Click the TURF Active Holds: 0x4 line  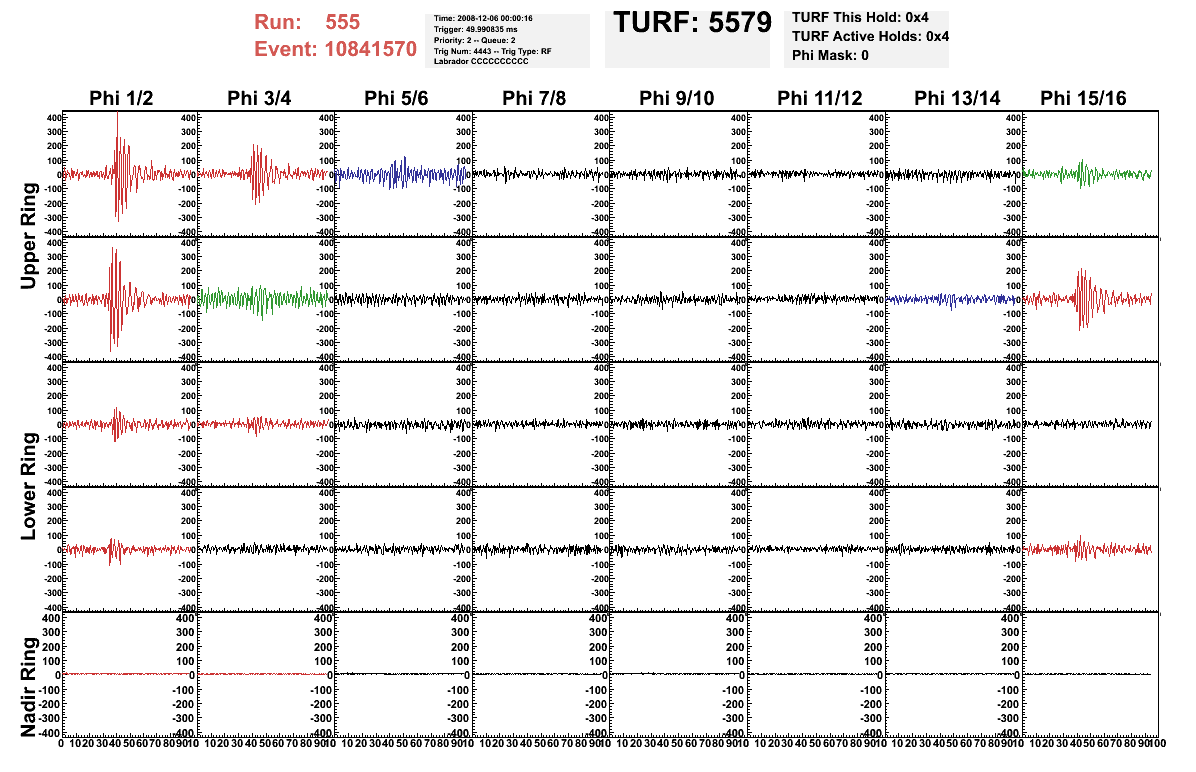coord(870,36)
